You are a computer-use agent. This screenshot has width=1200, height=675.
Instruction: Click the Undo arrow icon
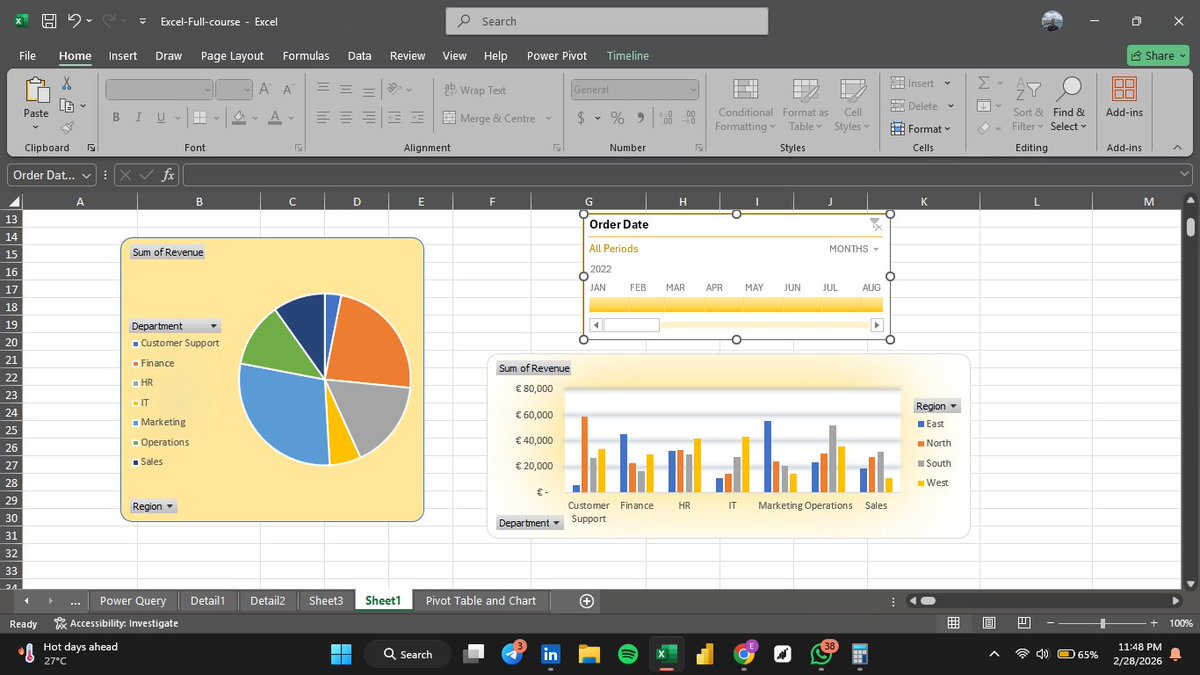tap(75, 21)
